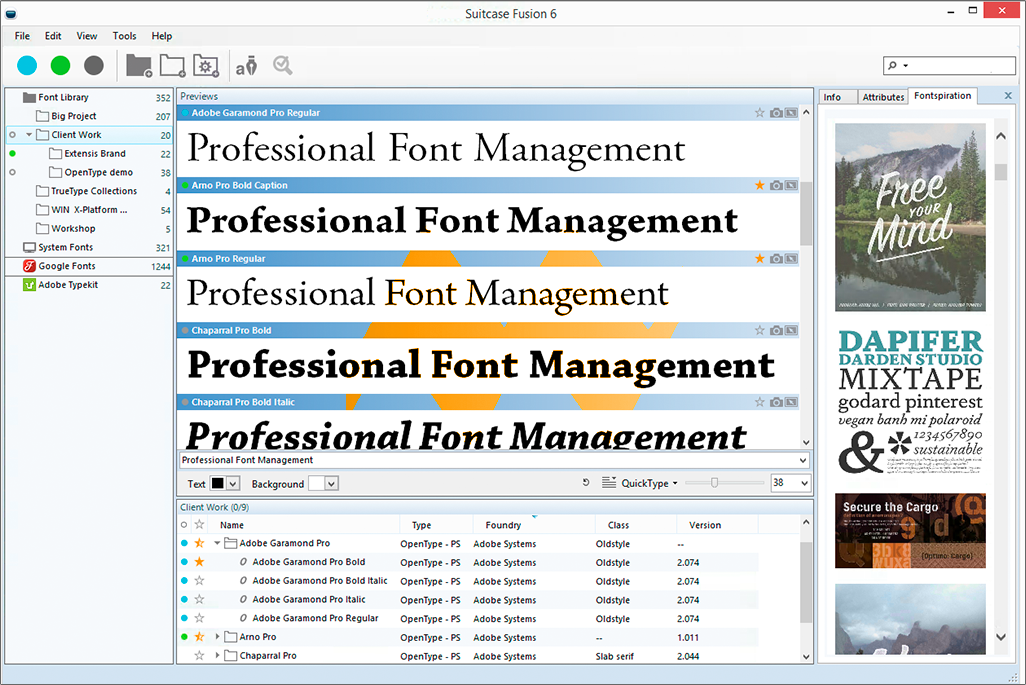The image size is (1026, 685).
Task: Click the gray deactivate circle button
Action: [x=94, y=65]
